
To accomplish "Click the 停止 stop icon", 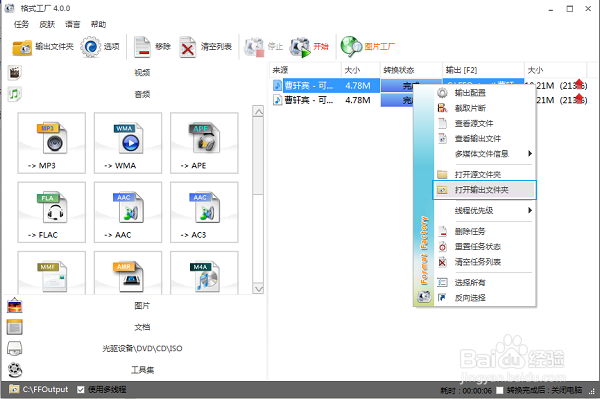I will click(x=254, y=47).
